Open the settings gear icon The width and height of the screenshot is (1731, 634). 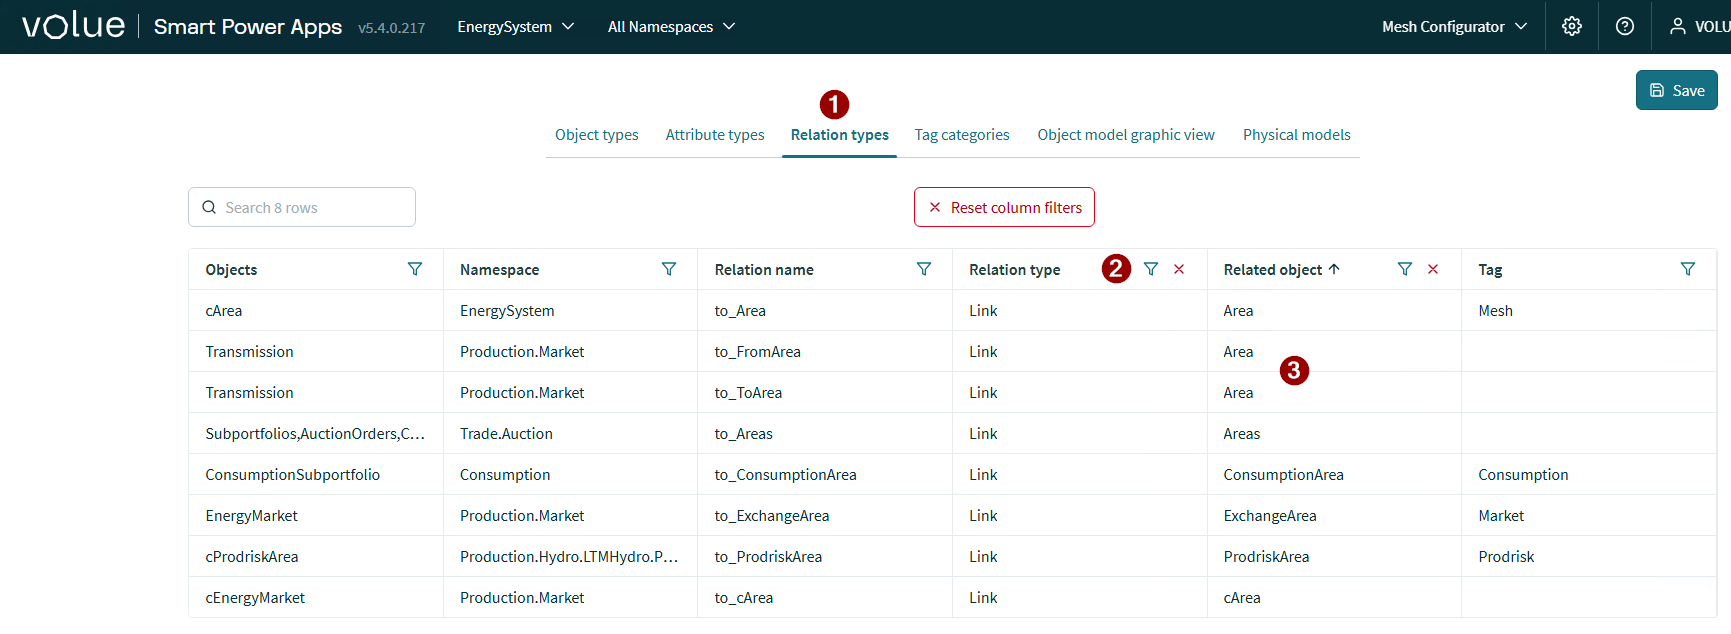[x=1572, y=27]
